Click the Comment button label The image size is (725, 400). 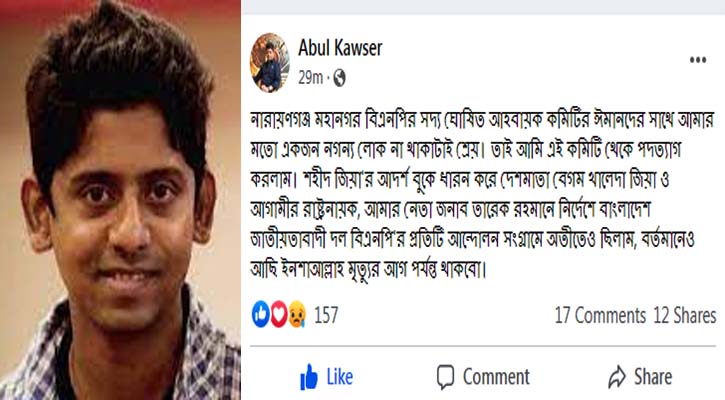coord(496,377)
